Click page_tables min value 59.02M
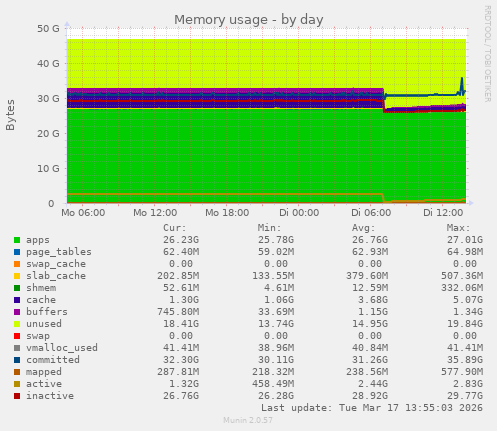The width and height of the screenshot is (497, 431). (x=276, y=252)
